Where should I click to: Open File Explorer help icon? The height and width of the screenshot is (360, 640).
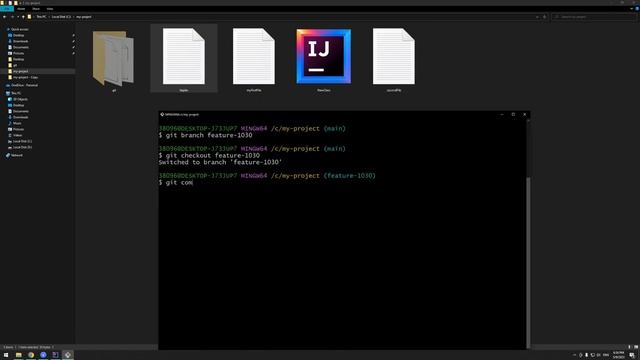[637, 9]
